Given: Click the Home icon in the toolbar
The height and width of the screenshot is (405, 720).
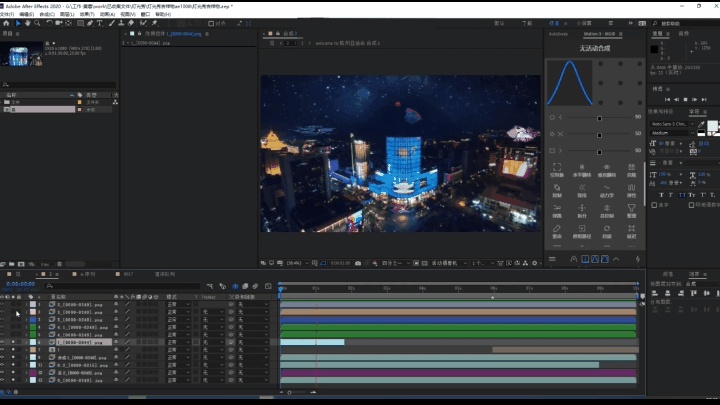Looking at the screenshot, I should pyautogui.click(x=6, y=23).
